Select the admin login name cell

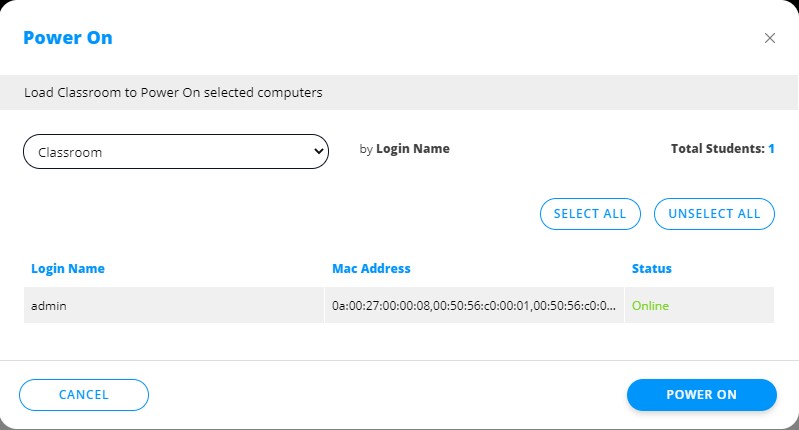[x=49, y=306]
